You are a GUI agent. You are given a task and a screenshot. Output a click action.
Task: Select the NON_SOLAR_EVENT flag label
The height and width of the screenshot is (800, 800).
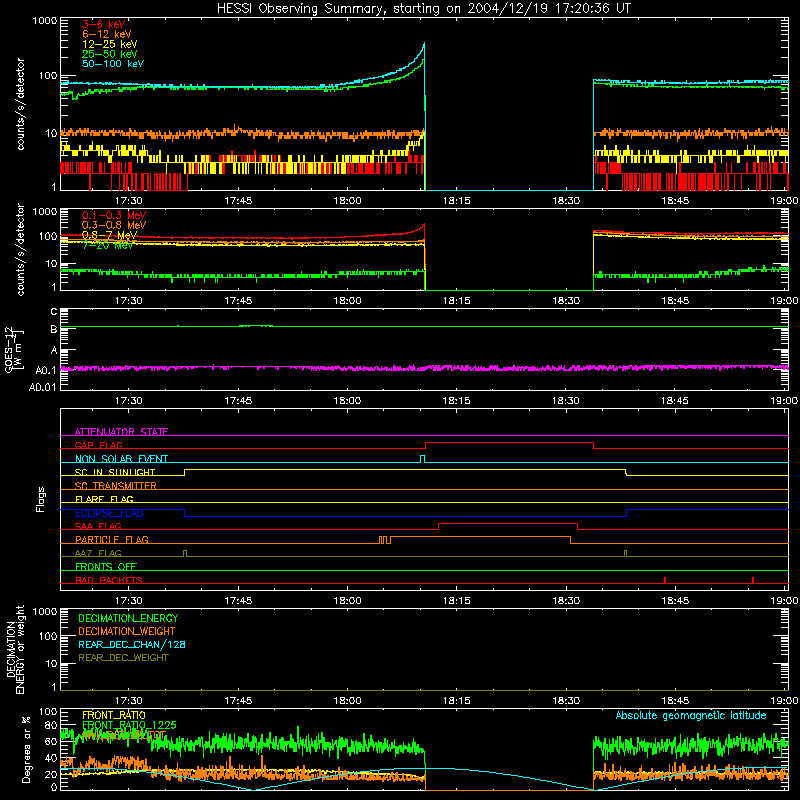click(121, 459)
